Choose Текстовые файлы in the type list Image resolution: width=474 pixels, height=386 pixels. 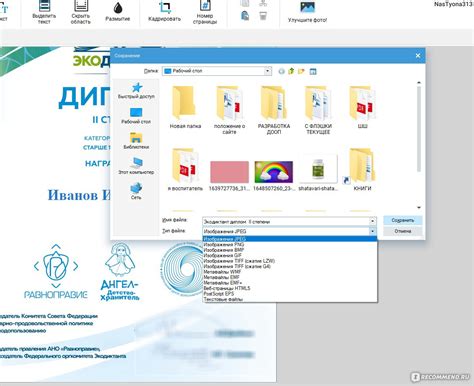coord(290,299)
